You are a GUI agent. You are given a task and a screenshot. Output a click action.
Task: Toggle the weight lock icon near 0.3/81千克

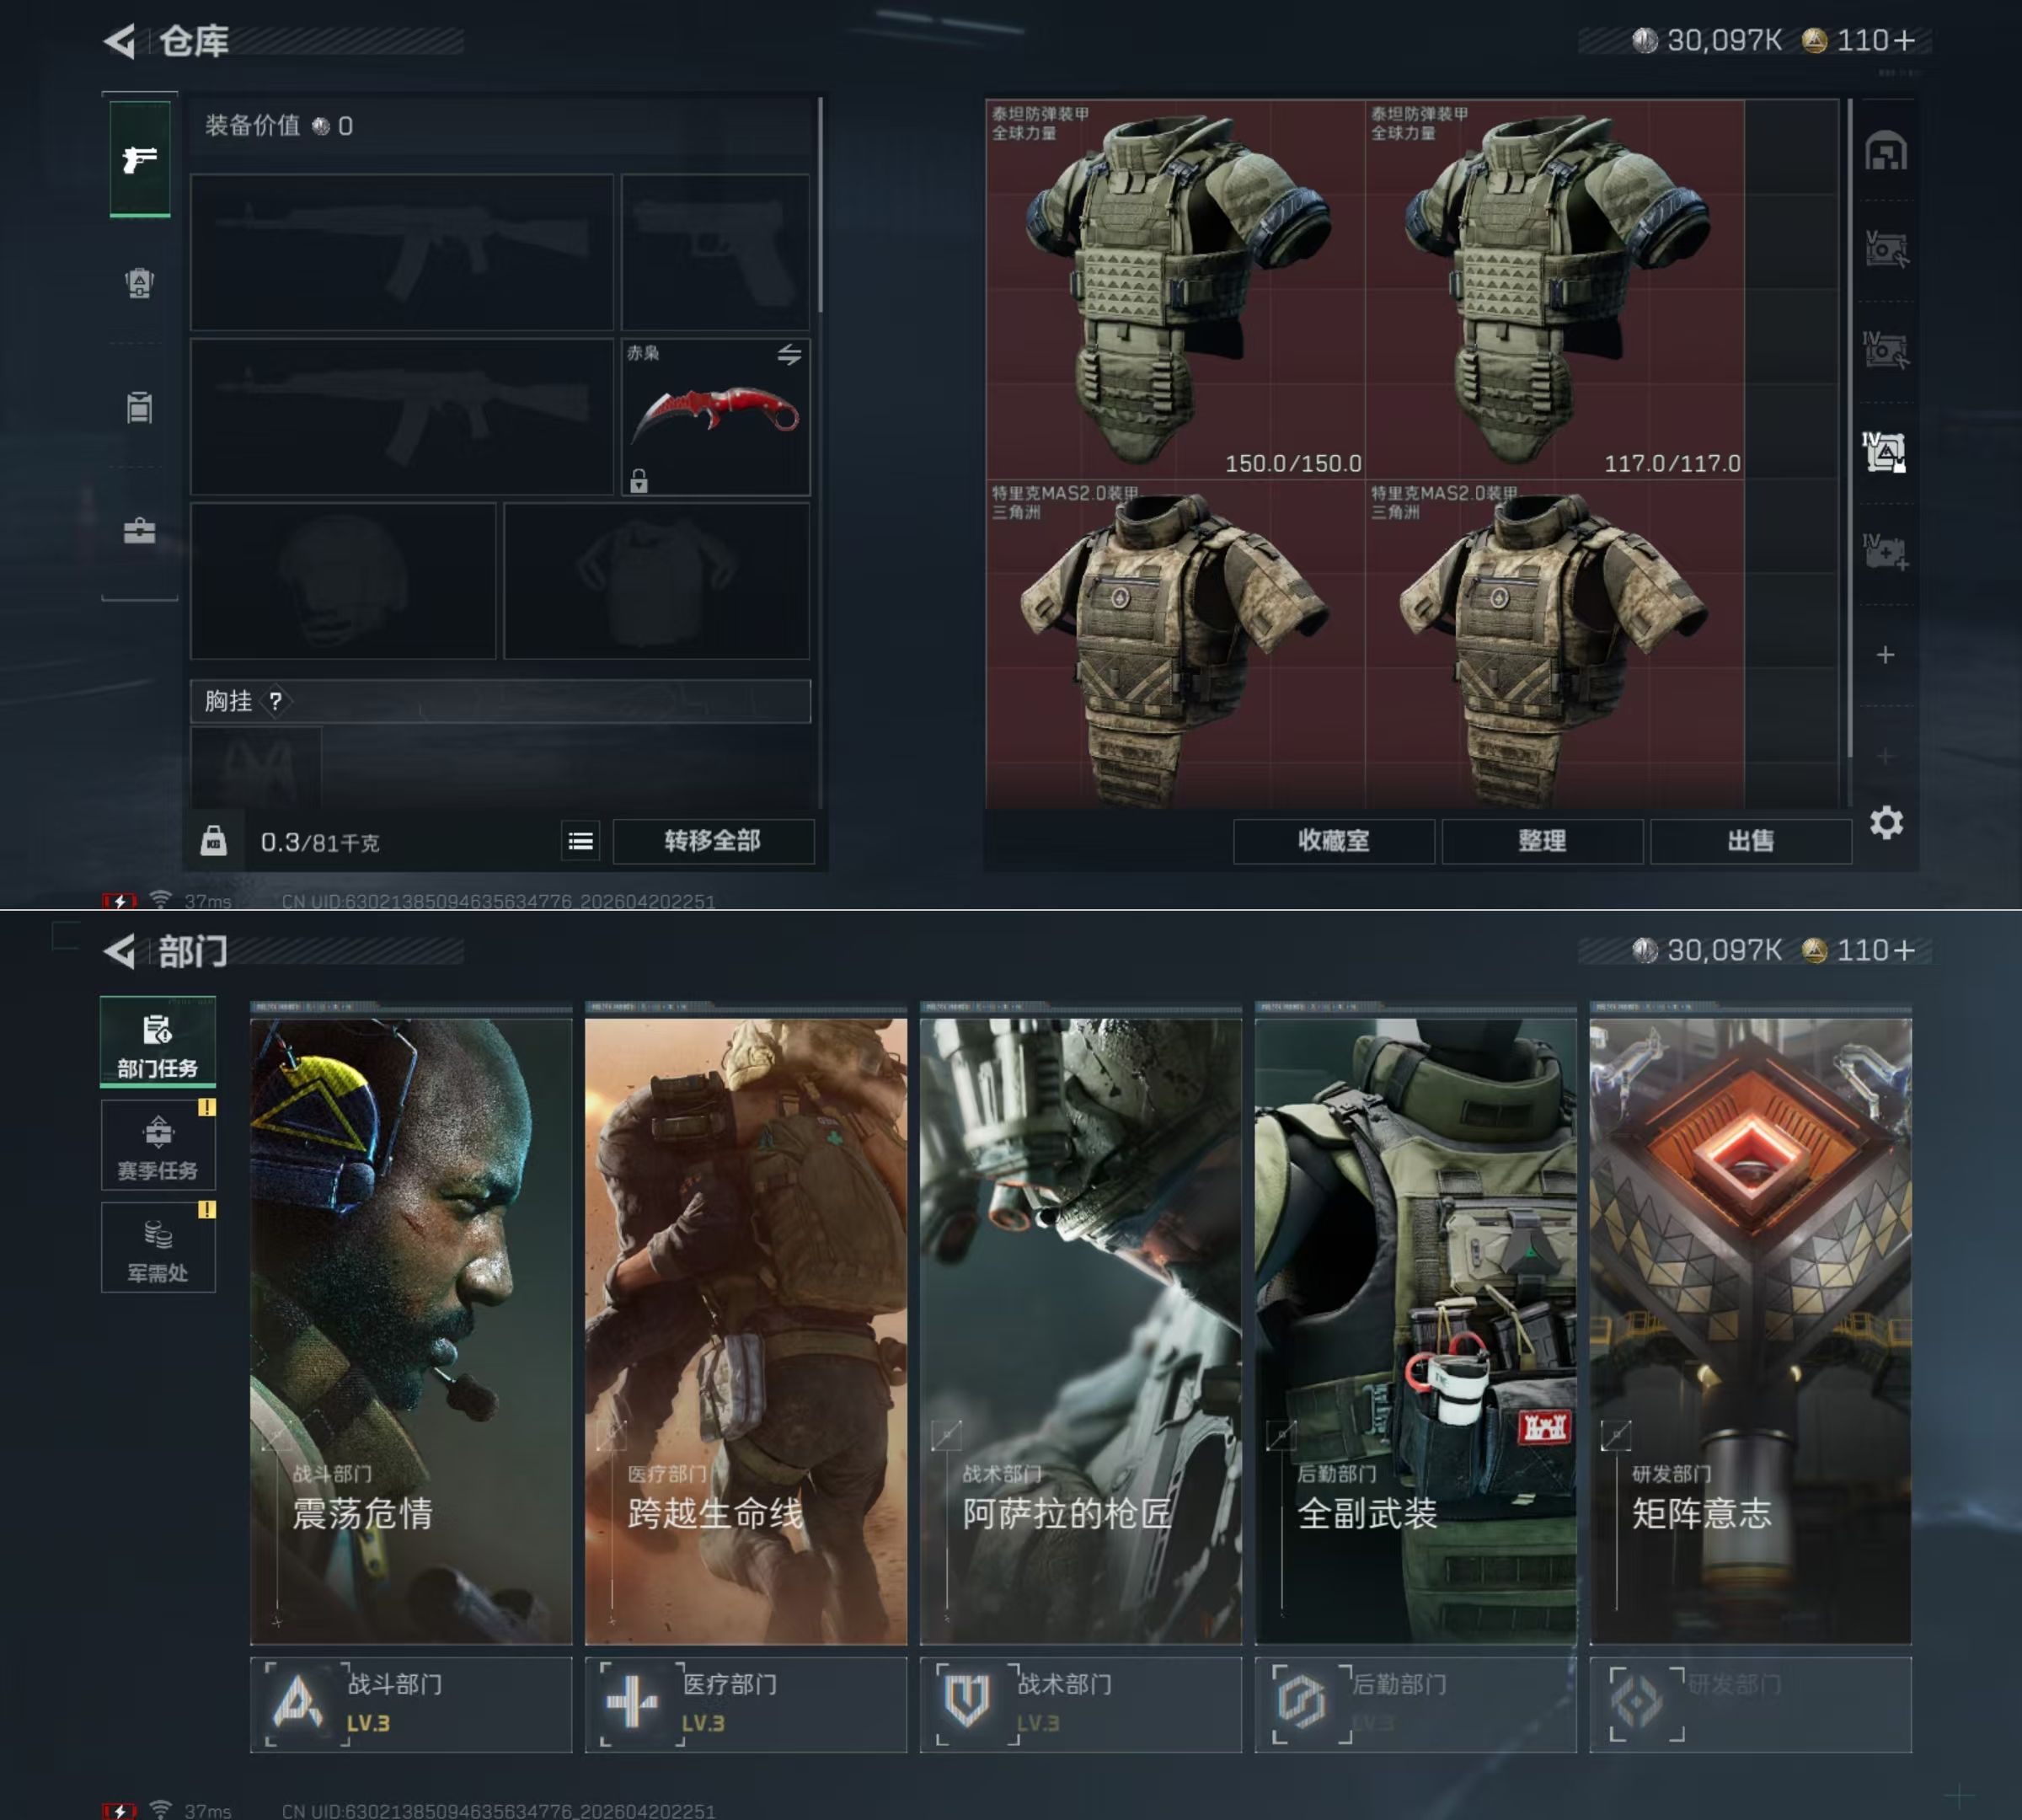point(213,841)
